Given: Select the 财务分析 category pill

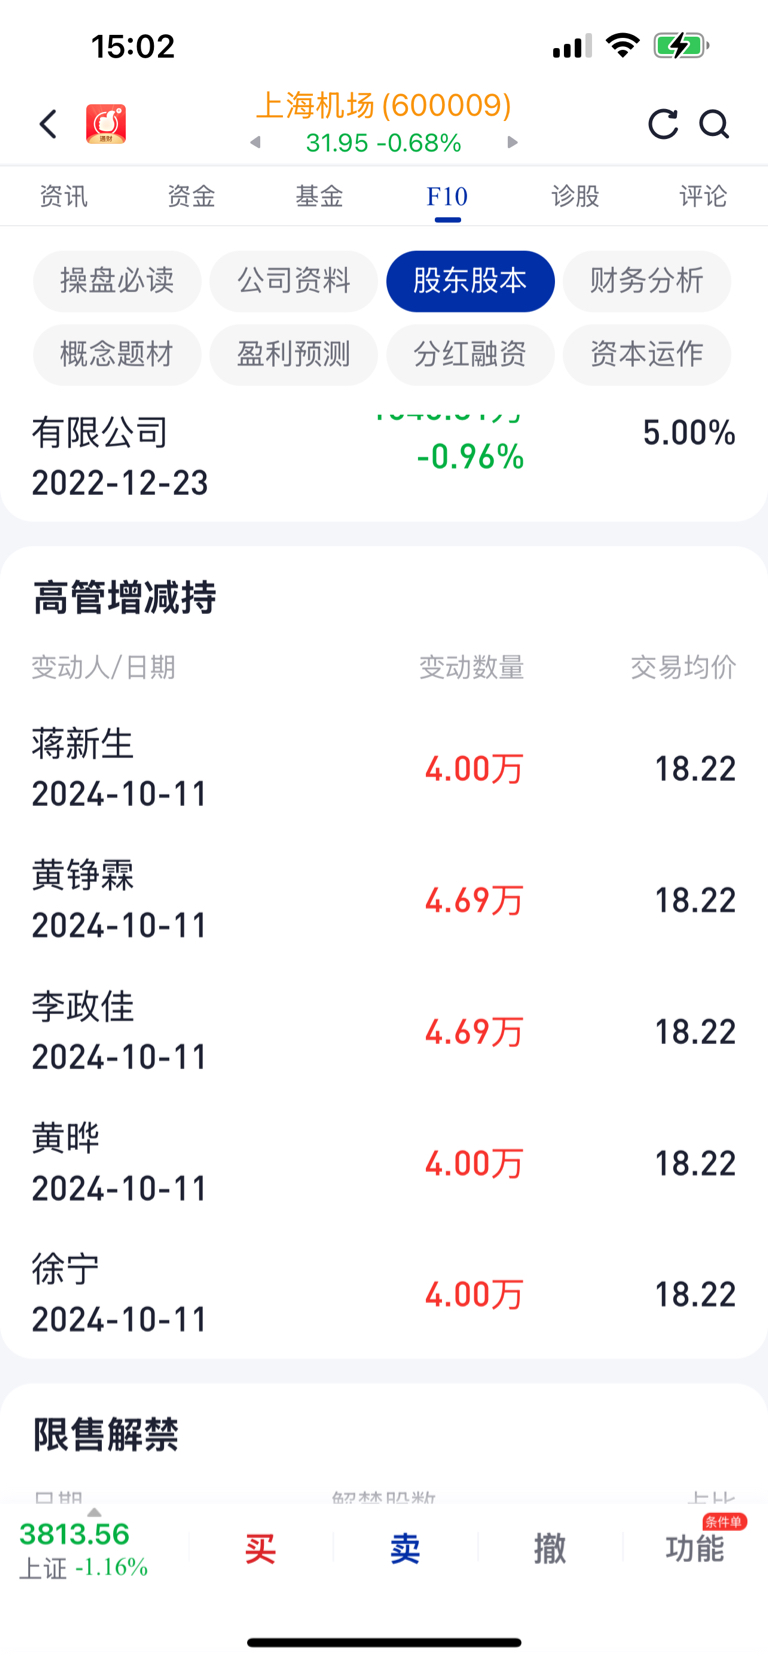Looking at the screenshot, I should (647, 281).
